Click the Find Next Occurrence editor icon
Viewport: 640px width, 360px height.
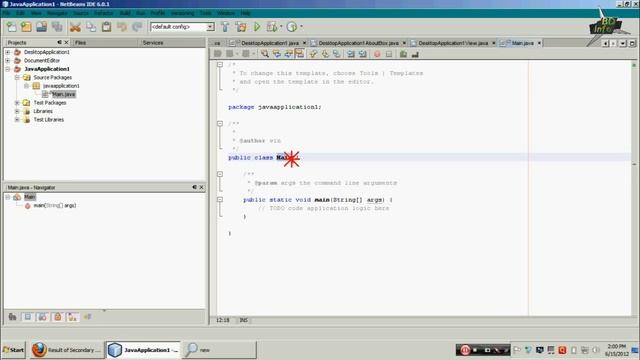[288, 54]
